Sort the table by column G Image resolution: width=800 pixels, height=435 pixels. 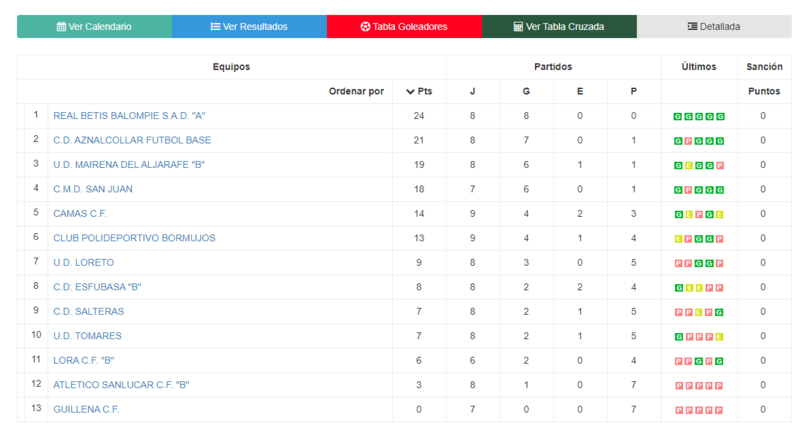point(526,91)
